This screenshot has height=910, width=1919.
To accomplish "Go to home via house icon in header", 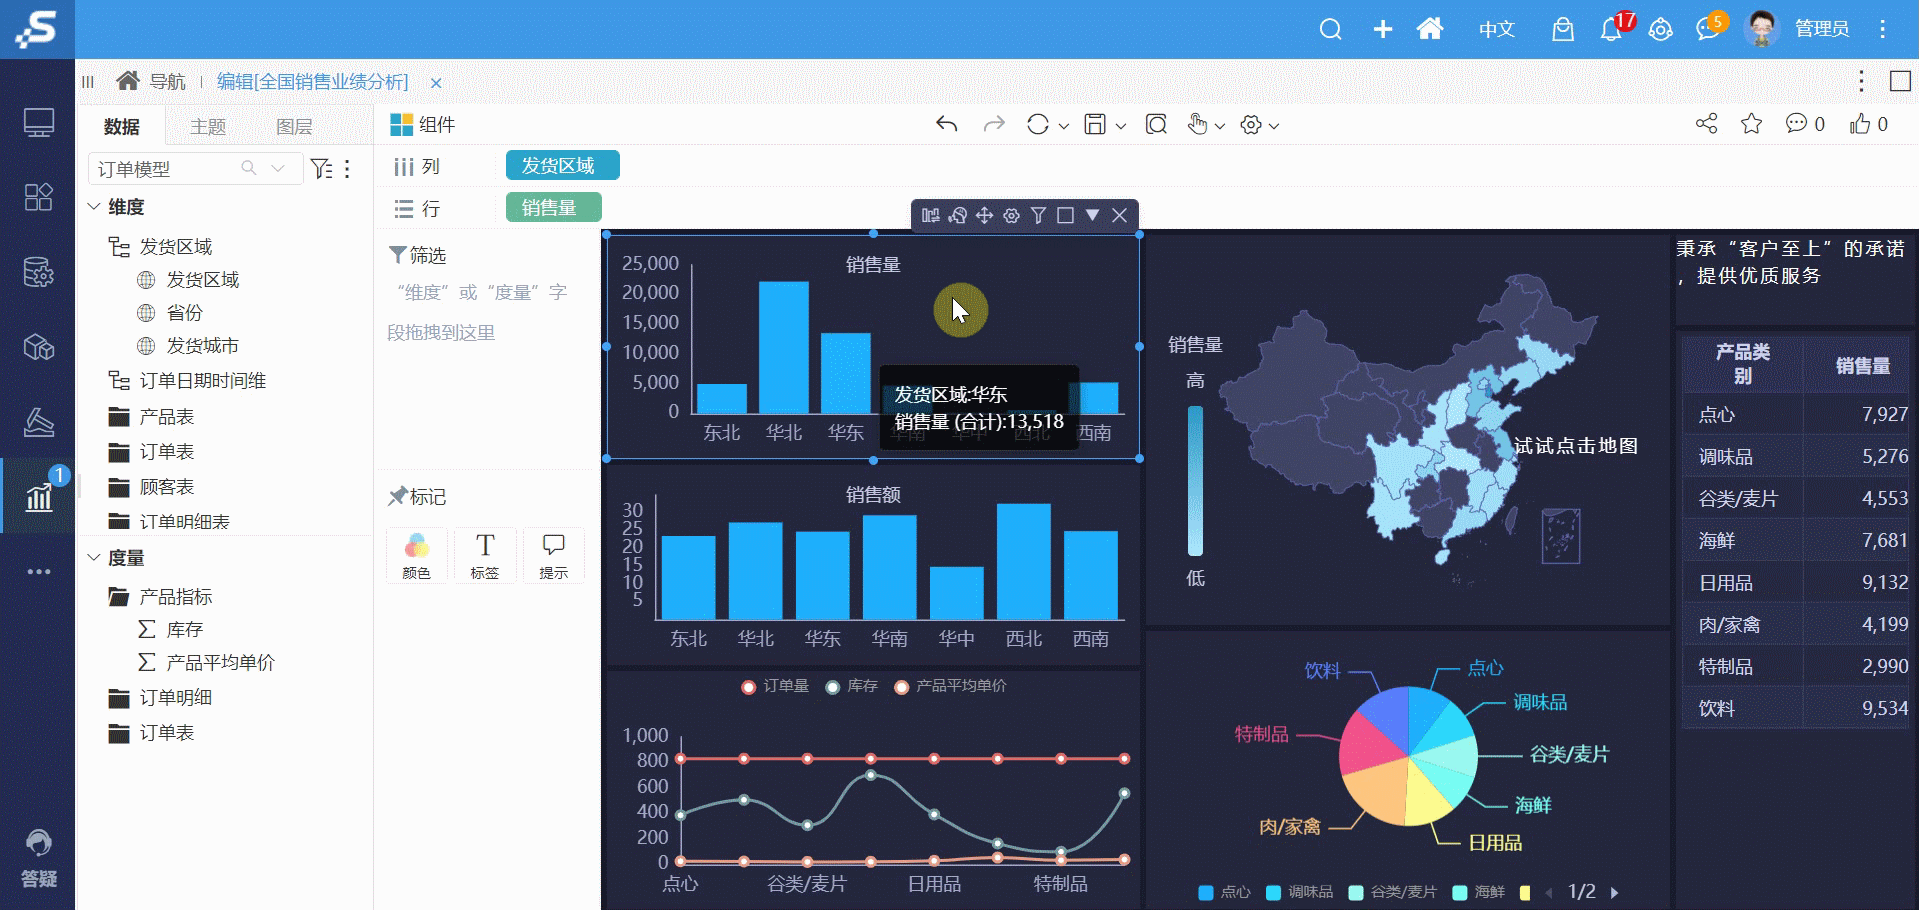I will (x=1430, y=29).
